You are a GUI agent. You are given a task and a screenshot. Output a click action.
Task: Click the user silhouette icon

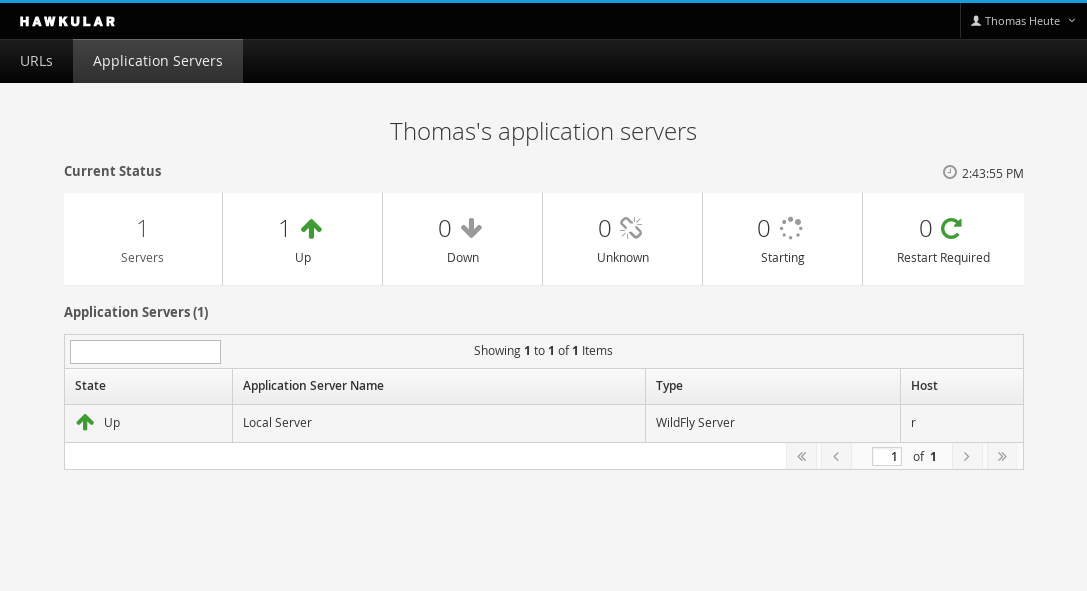976,21
